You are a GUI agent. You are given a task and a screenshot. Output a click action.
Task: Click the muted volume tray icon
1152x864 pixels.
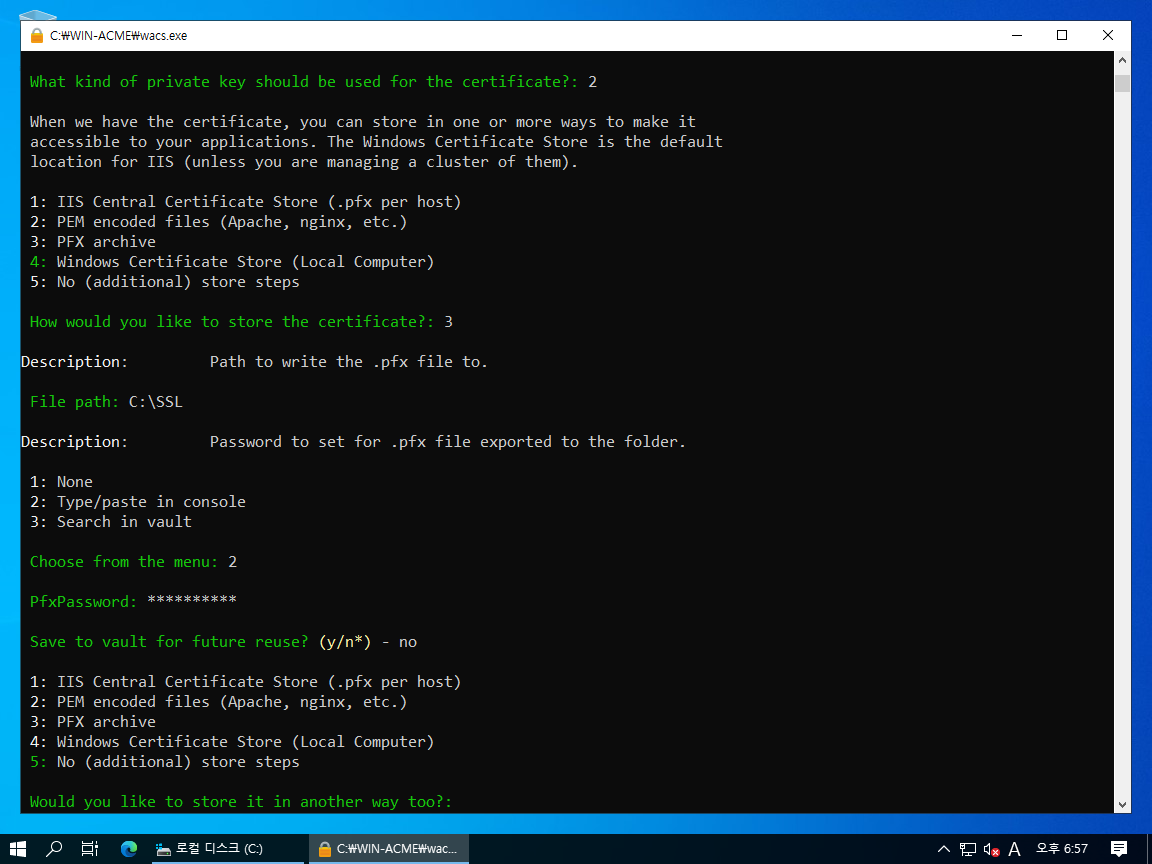(x=991, y=849)
